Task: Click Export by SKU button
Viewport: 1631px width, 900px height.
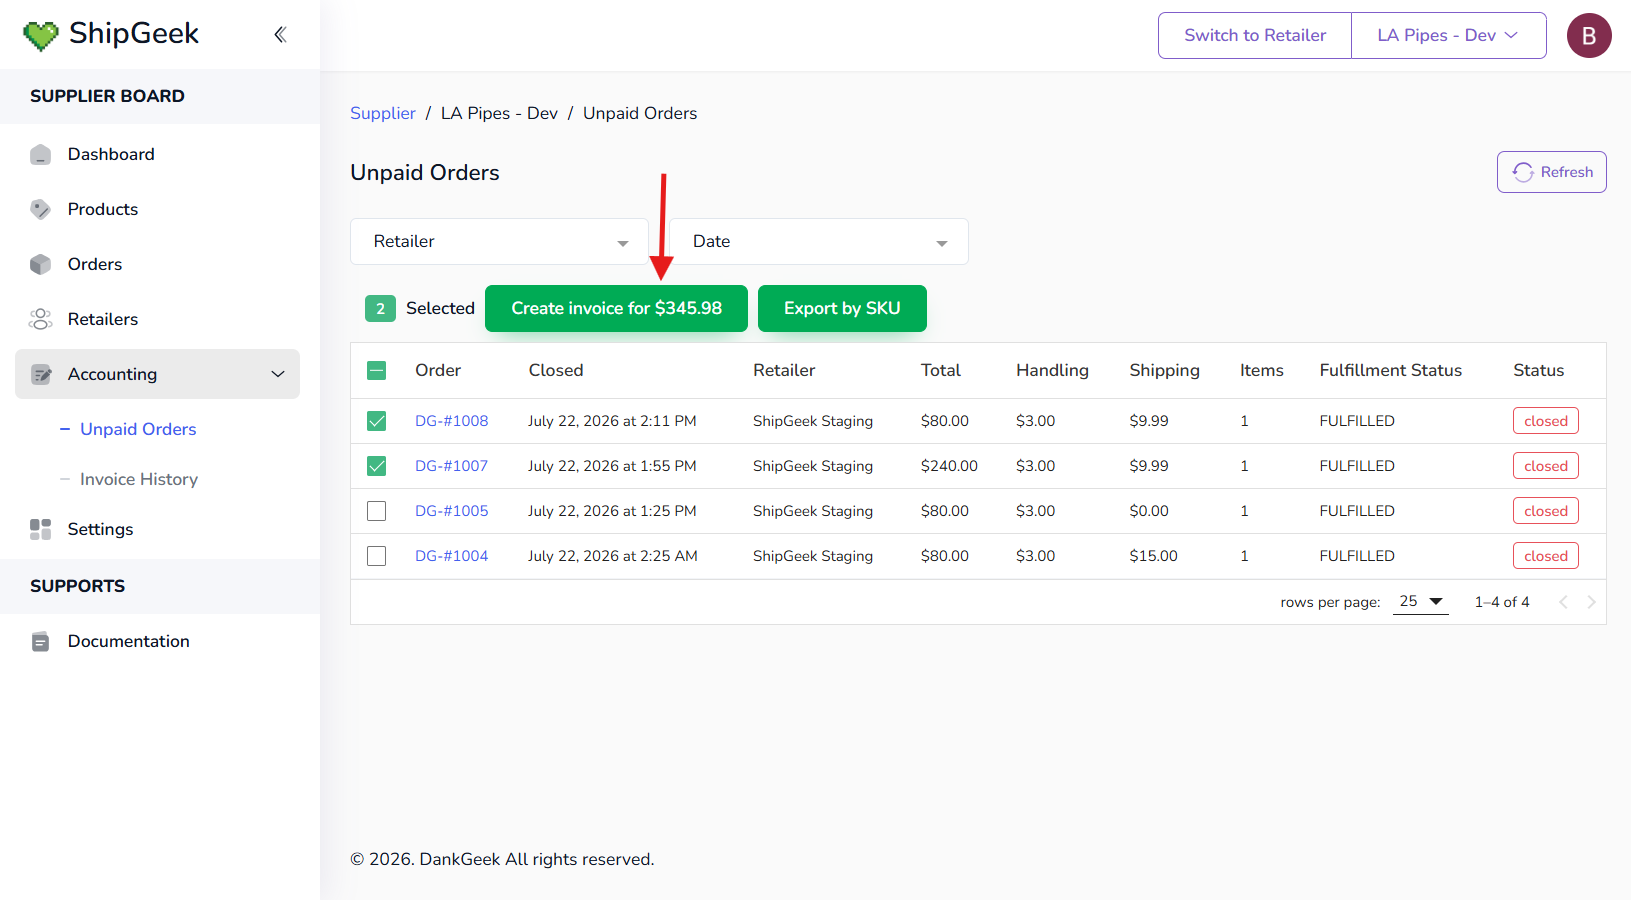Action: (842, 308)
